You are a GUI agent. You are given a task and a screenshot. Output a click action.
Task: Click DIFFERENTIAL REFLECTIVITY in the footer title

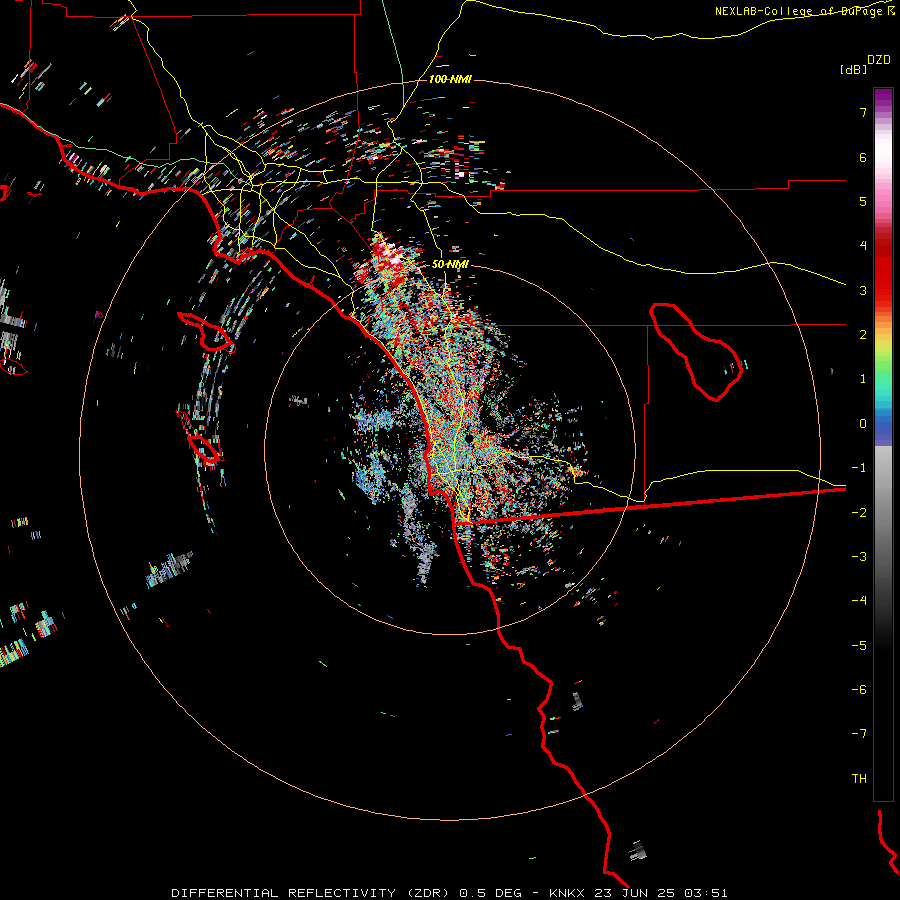click(x=284, y=893)
